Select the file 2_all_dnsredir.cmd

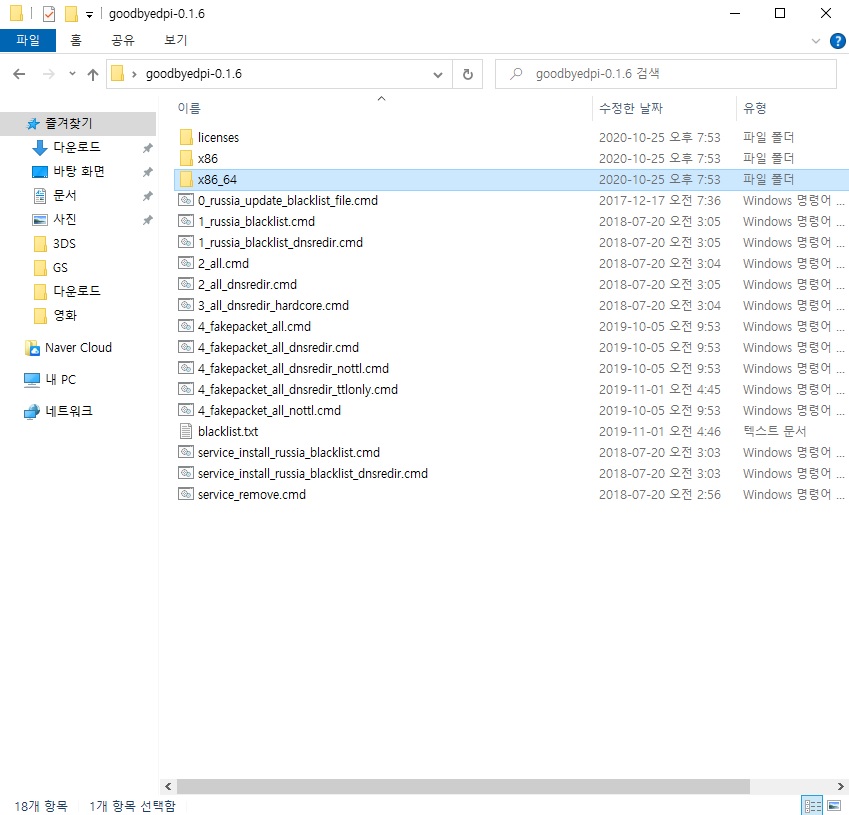pos(247,284)
